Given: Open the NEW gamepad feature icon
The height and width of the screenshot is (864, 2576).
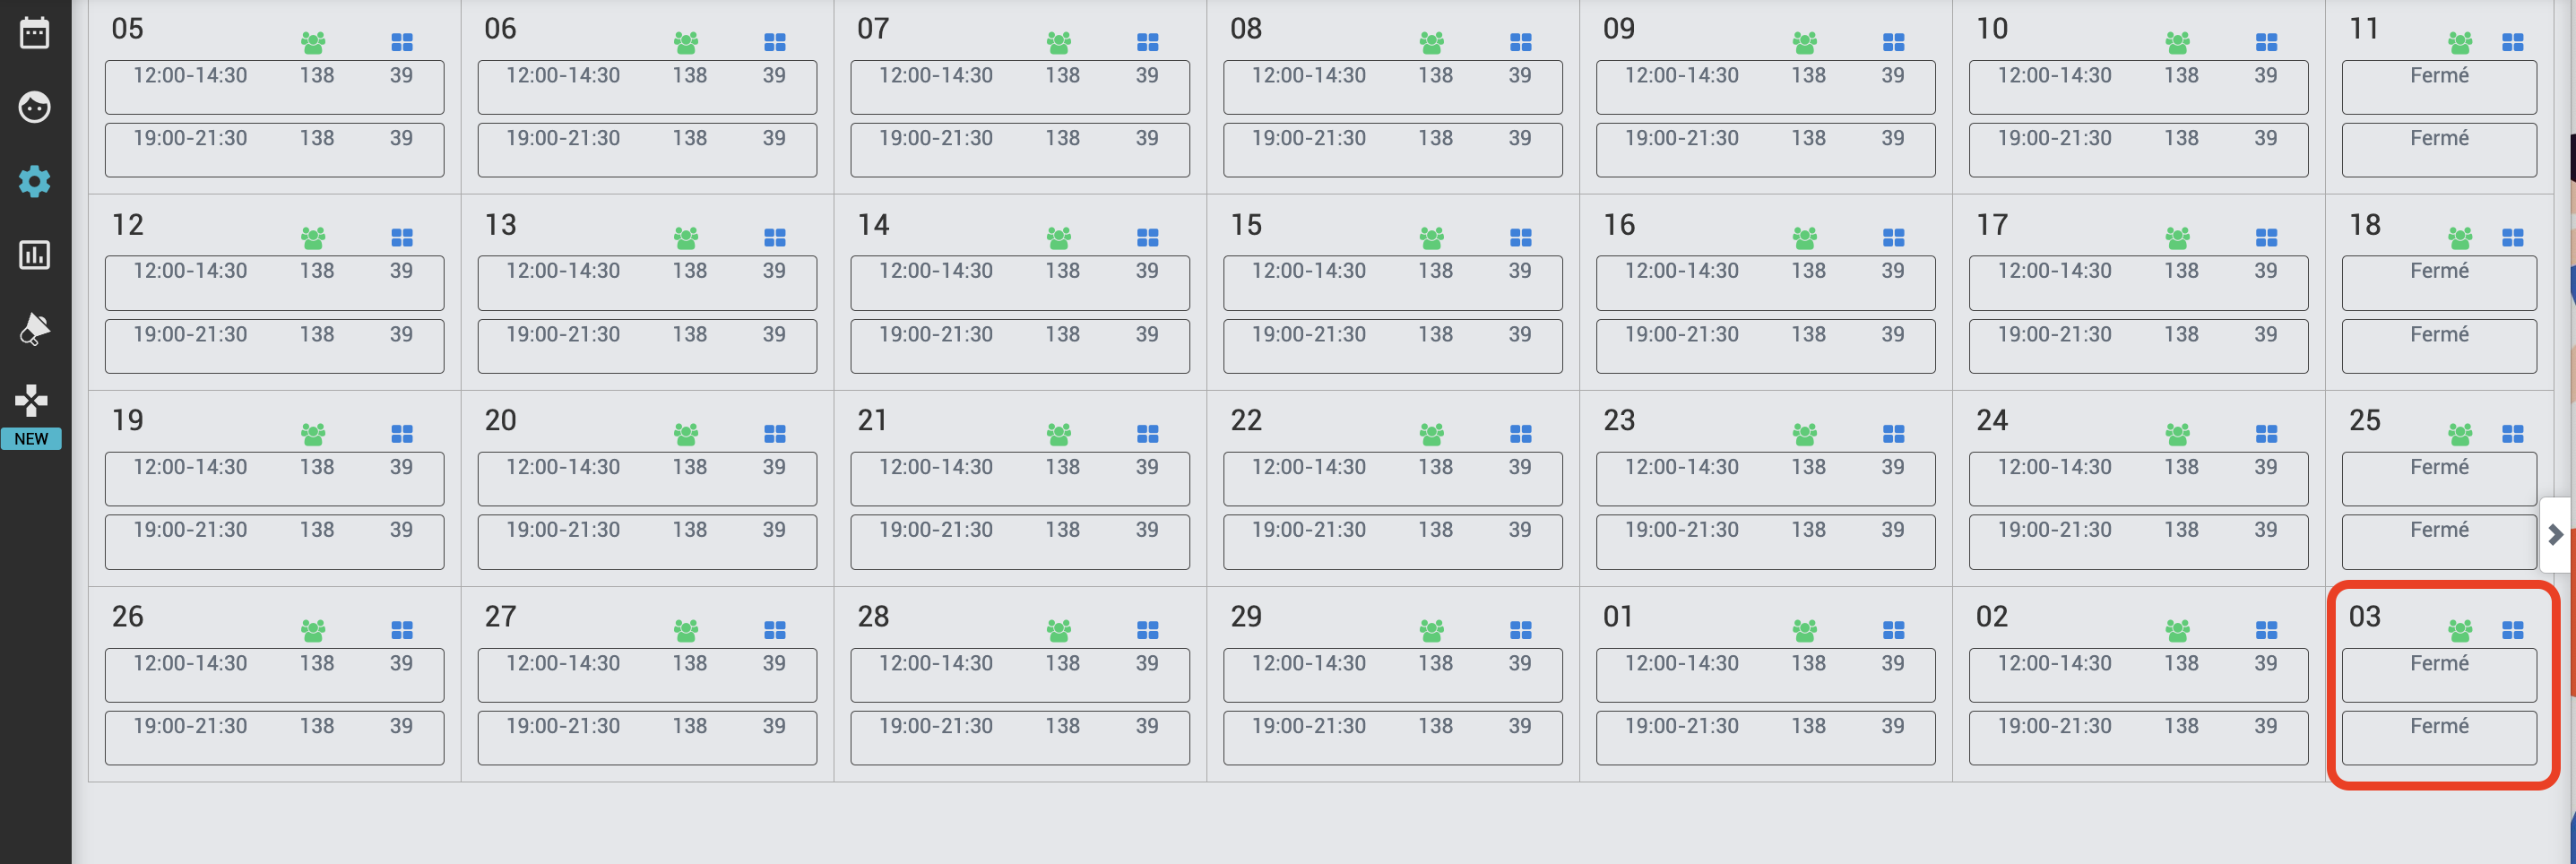Looking at the screenshot, I should [32, 400].
